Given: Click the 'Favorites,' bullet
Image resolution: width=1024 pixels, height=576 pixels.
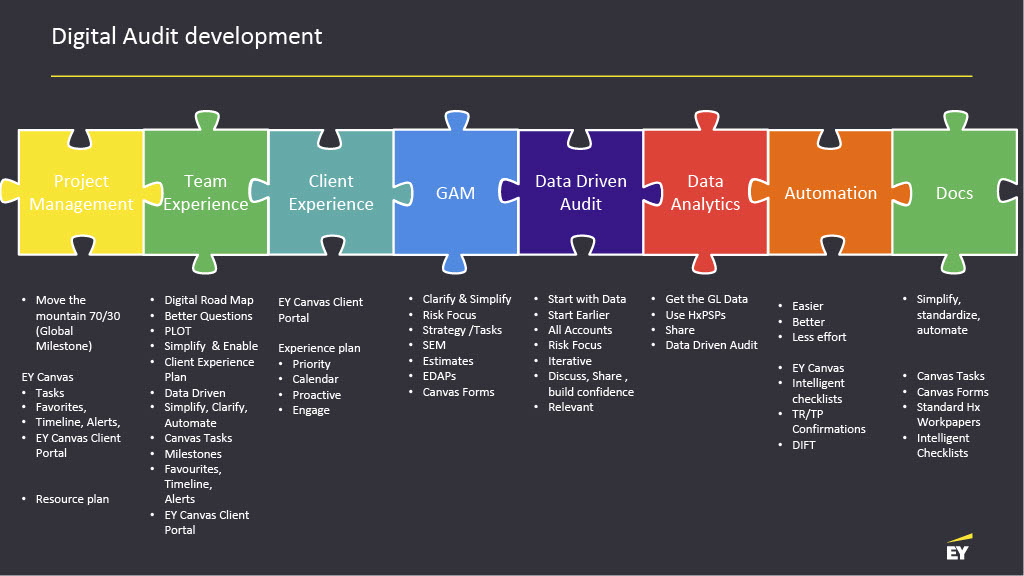Looking at the screenshot, I should coord(61,407).
